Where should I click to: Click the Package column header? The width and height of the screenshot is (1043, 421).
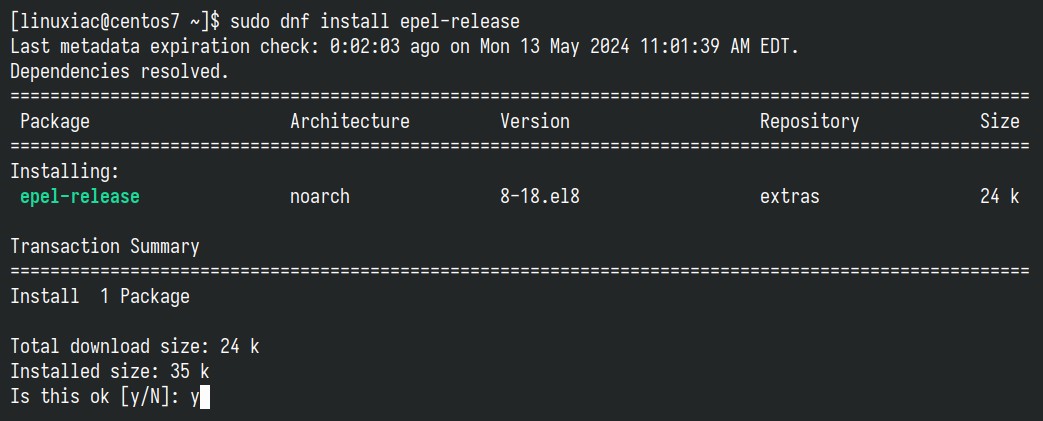55,122
